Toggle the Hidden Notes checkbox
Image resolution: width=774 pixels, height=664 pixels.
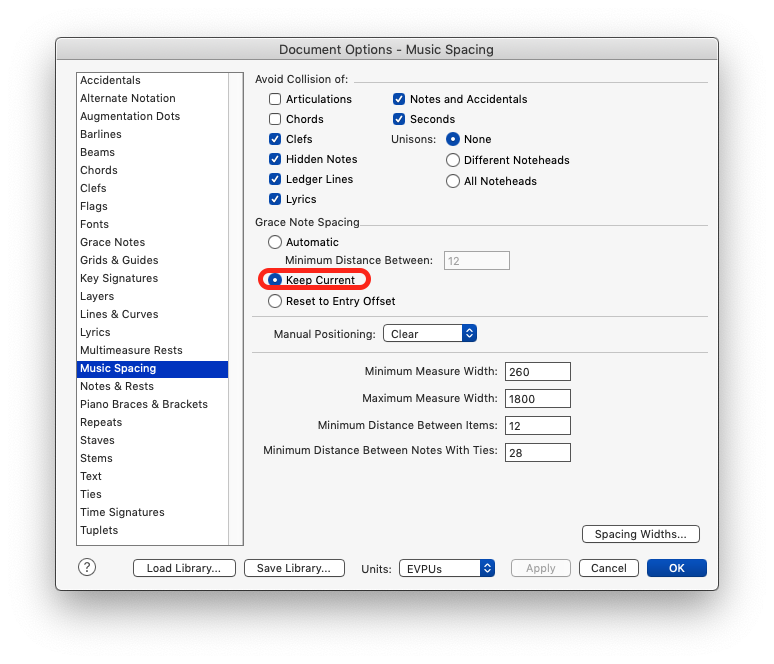click(x=275, y=159)
